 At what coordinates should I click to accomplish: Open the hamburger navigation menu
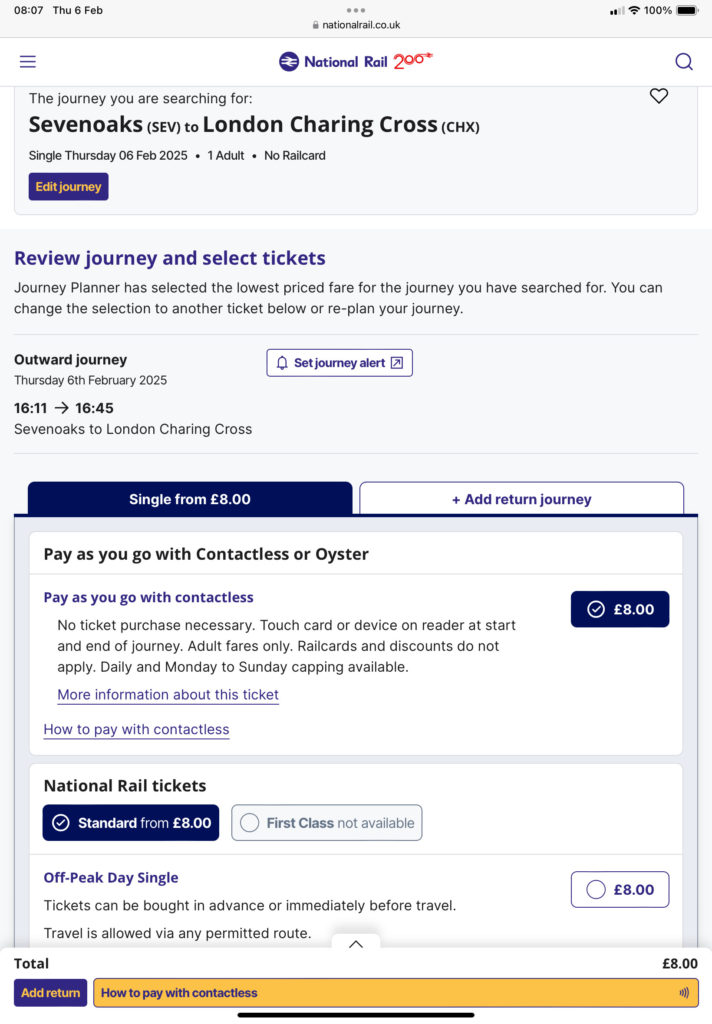(27, 61)
